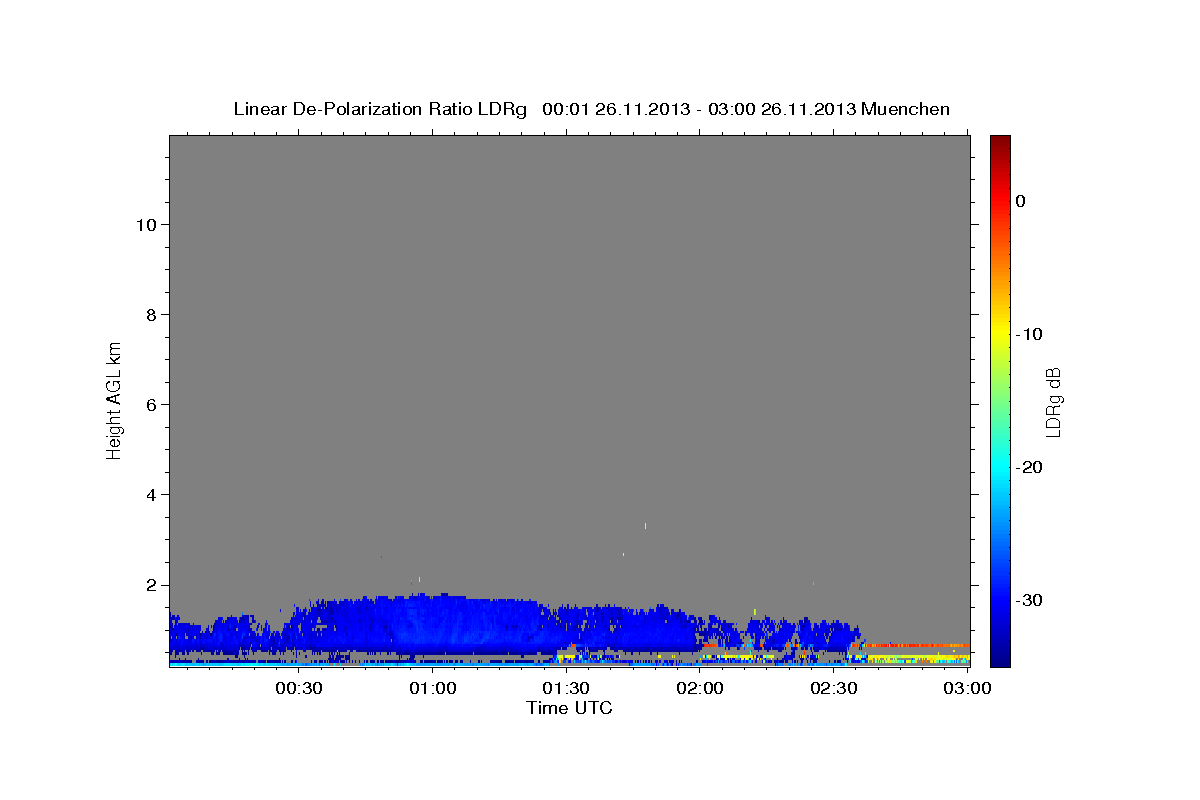Click the height tick label 2
Viewport: 1200px width, 800px height.
click(x=149, y=585)
